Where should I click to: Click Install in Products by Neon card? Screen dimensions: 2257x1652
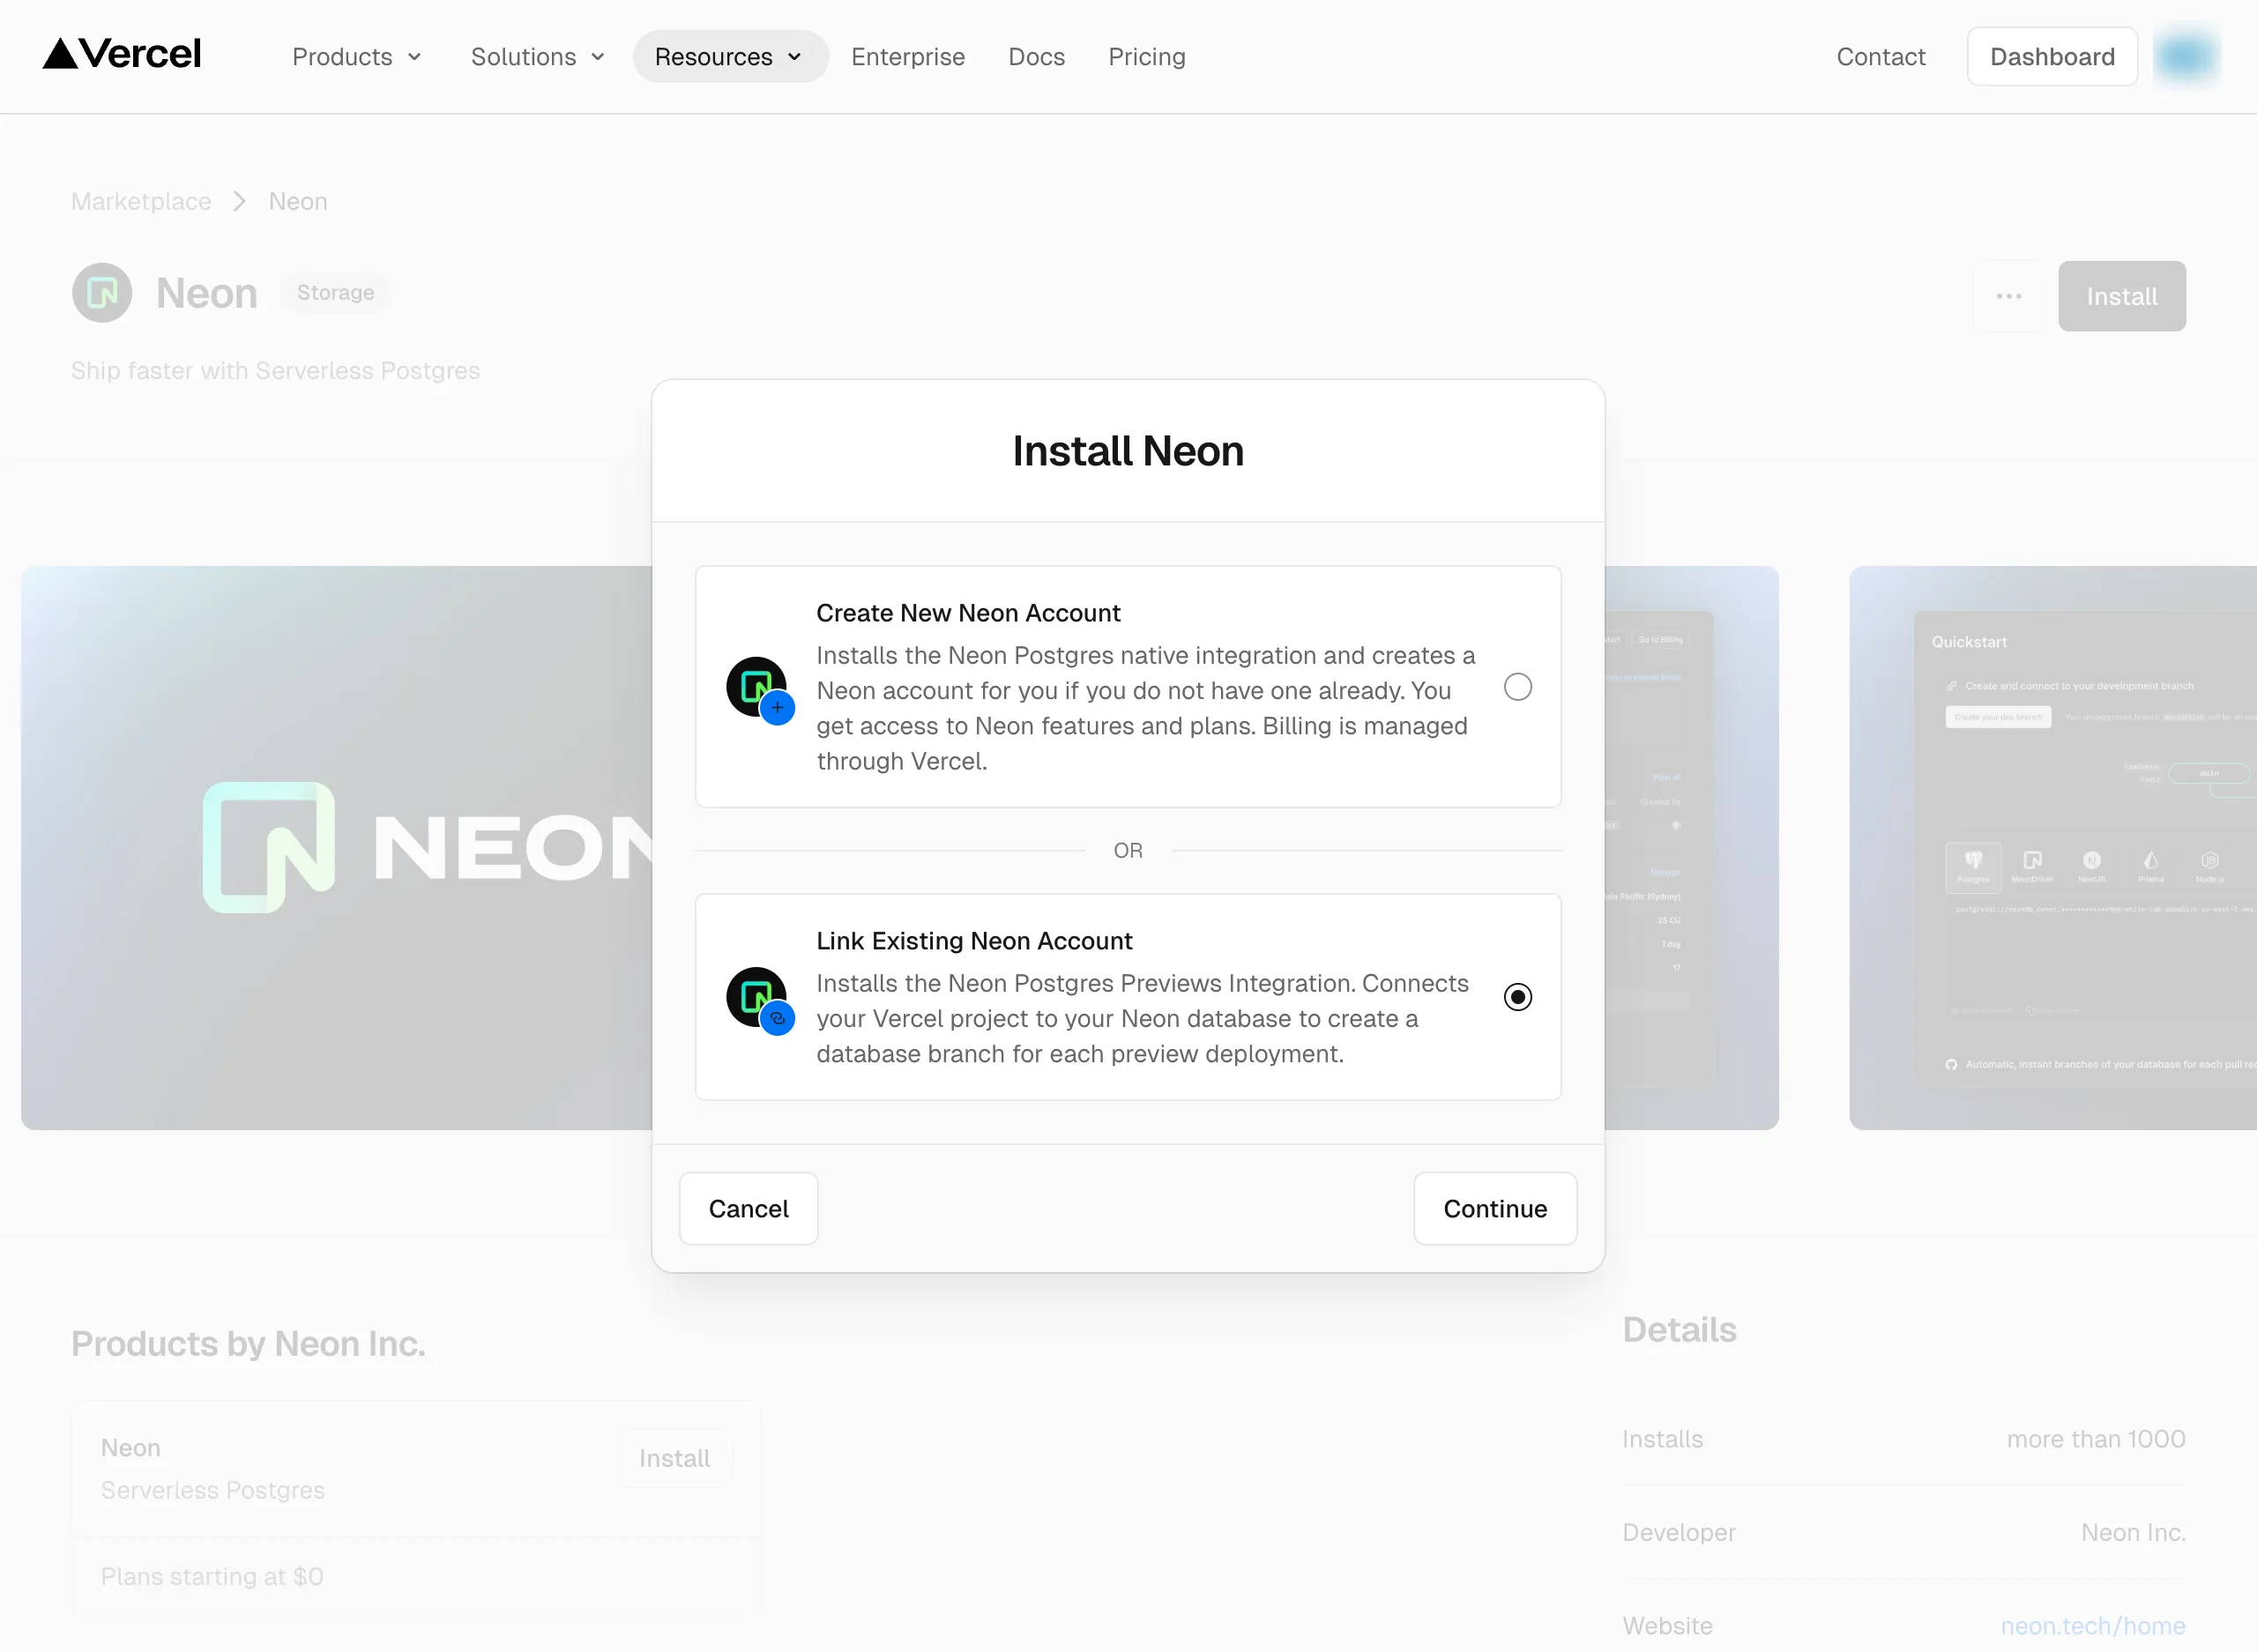[x=674, y=1458]
